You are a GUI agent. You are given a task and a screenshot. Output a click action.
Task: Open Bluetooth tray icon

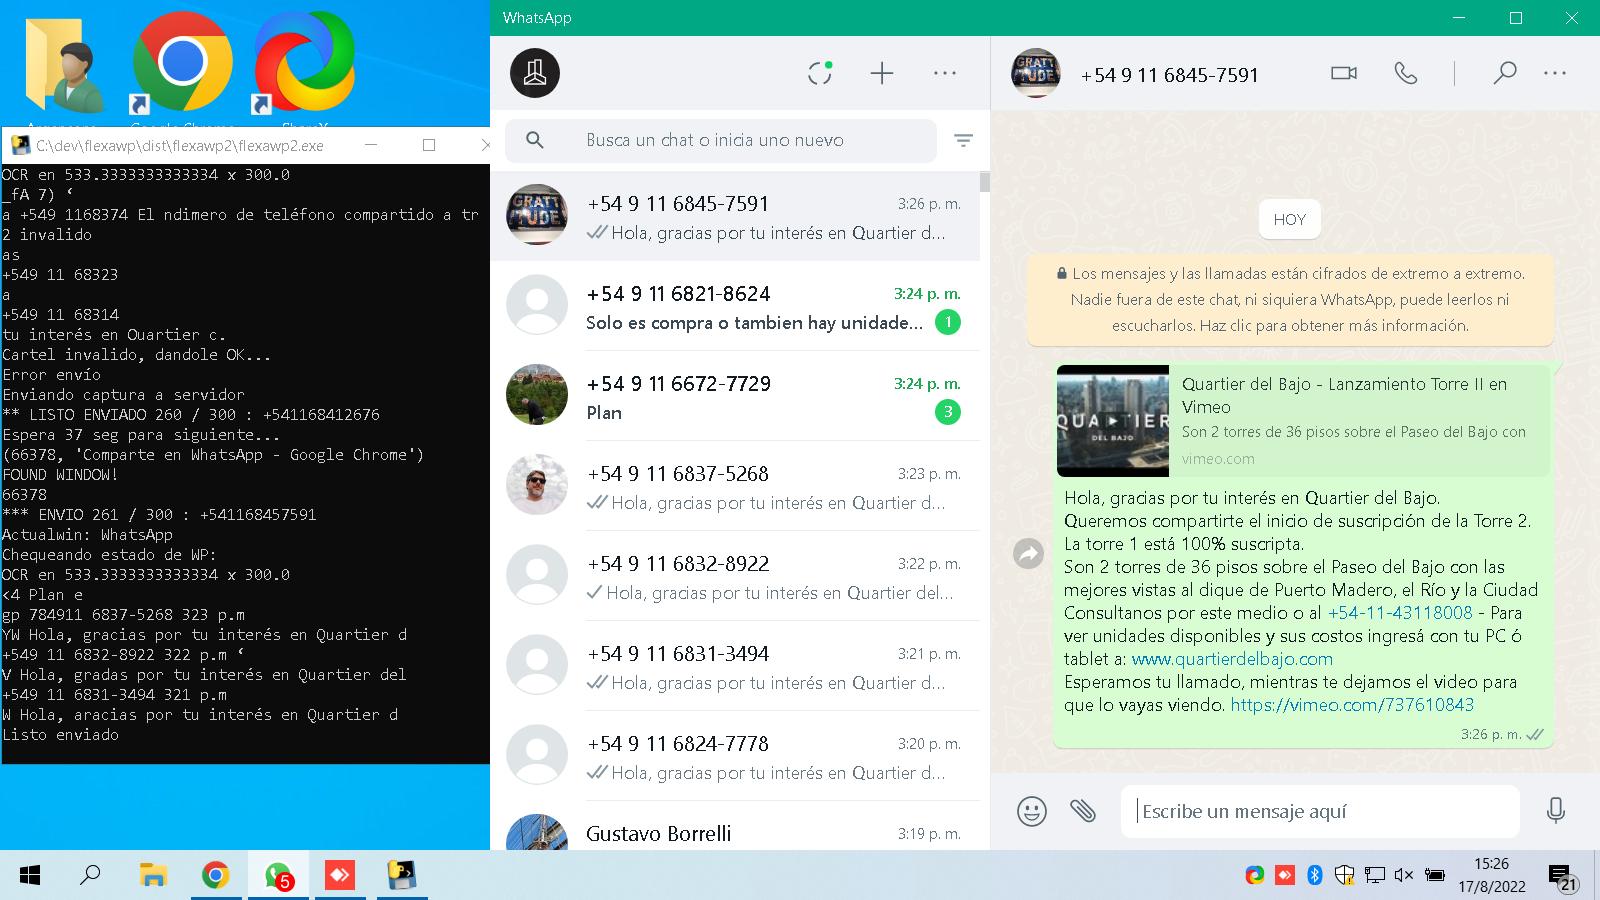[1315, 875]
